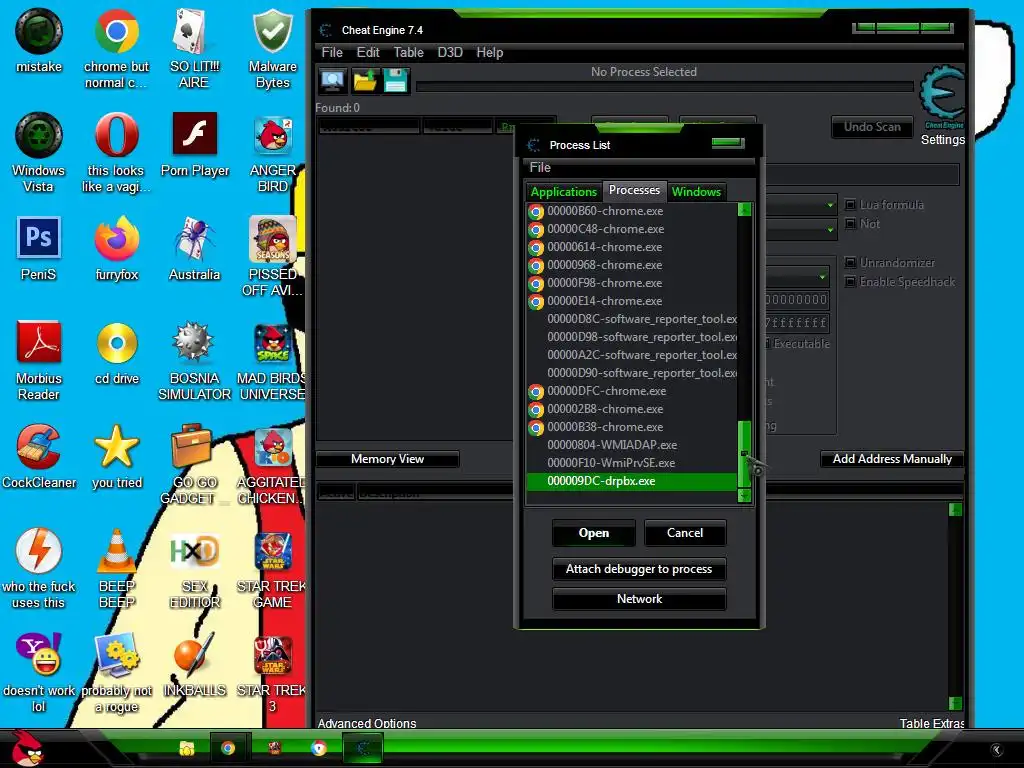Toggle the Executable checkbox

click(768, 344)
